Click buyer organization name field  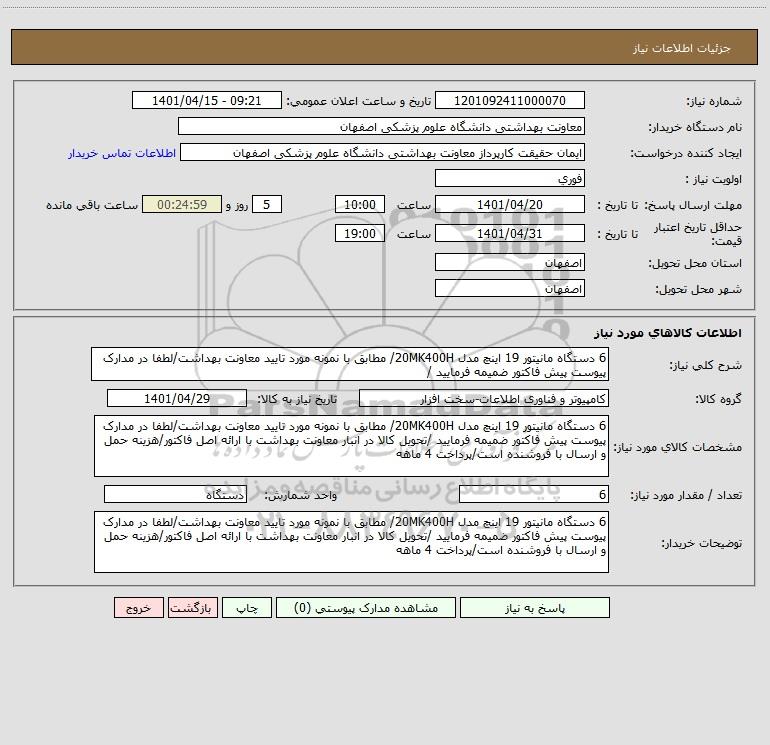tap(381, 127)
